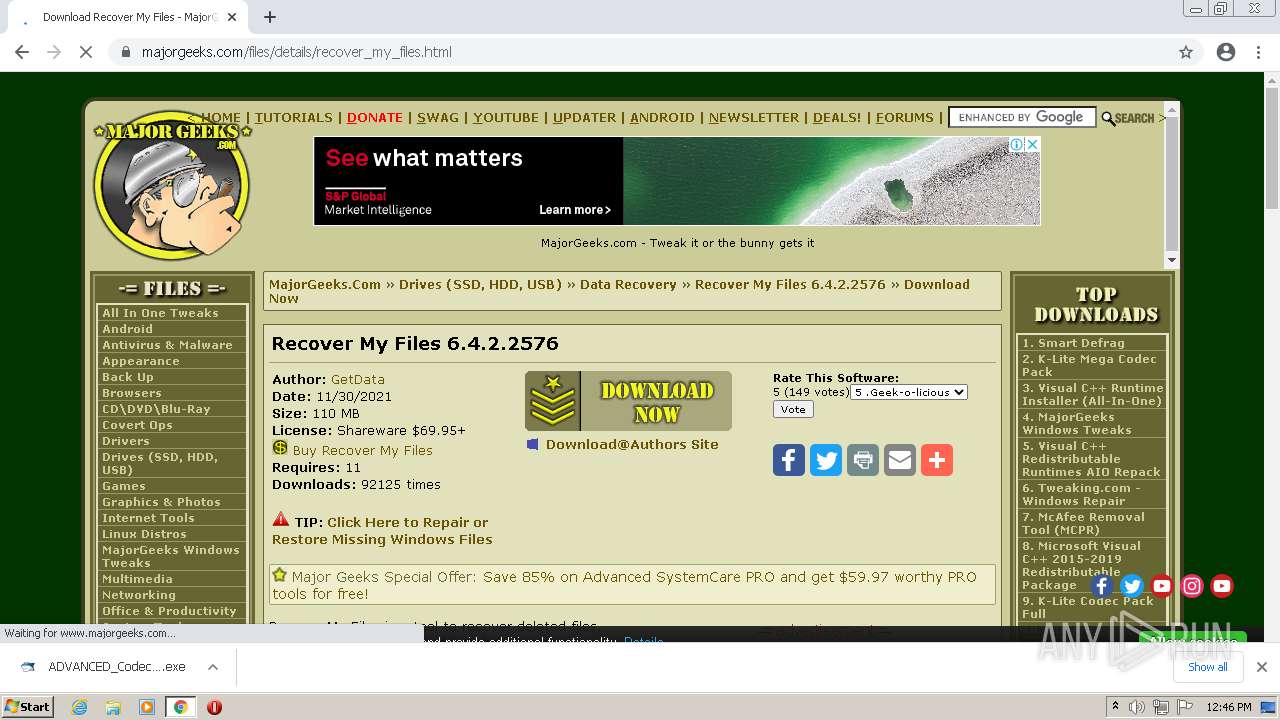The width and height of the screenshot is (1280, 720).
Task: Show hidden system tray icons
Action: (x=1115, y=707)
